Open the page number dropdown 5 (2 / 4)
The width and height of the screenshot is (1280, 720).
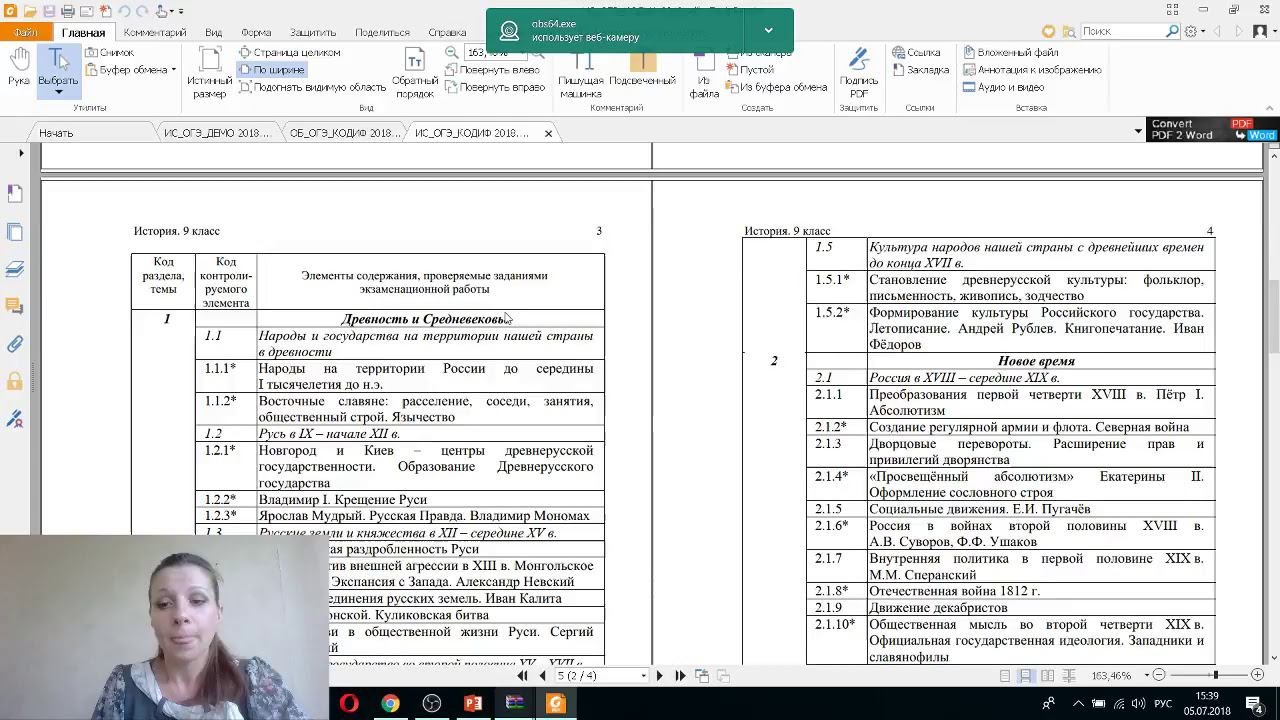tap(643, 676)
